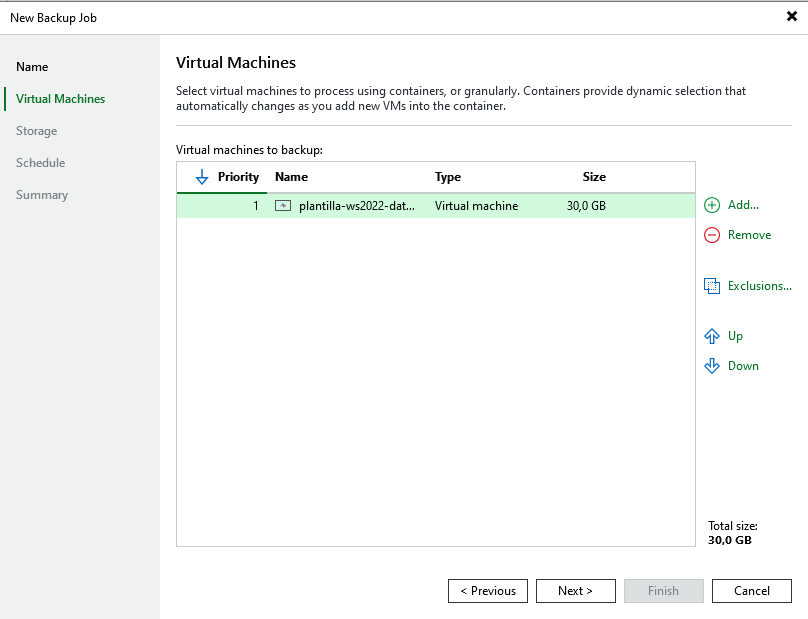Click the VM icon beside plantilla-ws2022

point(283,206)
